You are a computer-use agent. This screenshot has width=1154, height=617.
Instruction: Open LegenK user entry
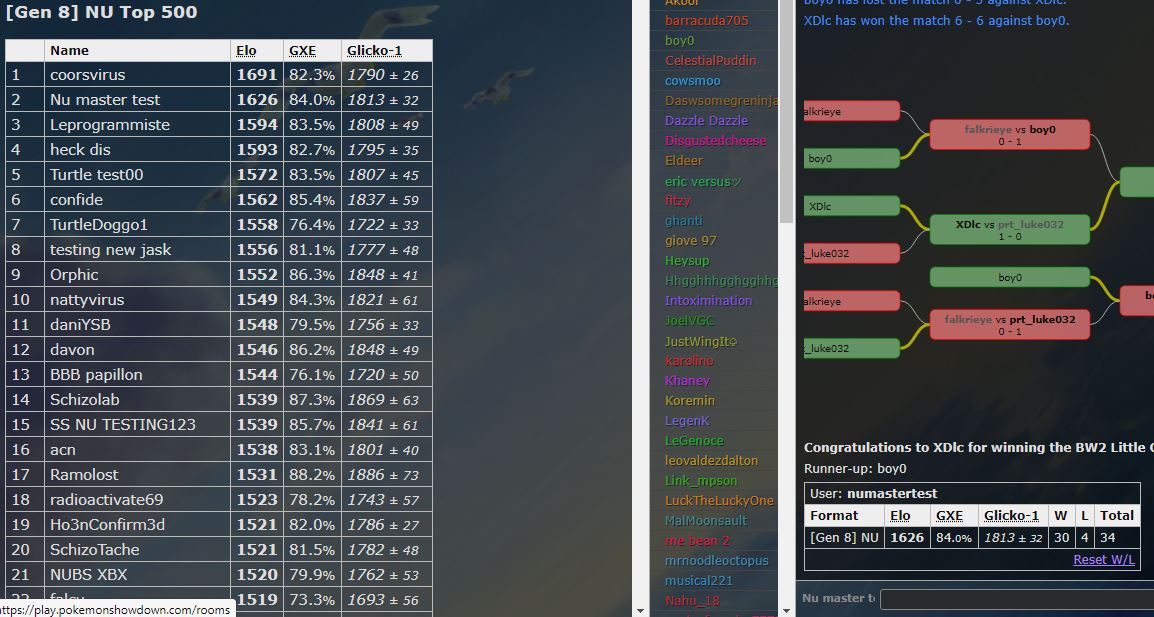[x=687, y=420]
